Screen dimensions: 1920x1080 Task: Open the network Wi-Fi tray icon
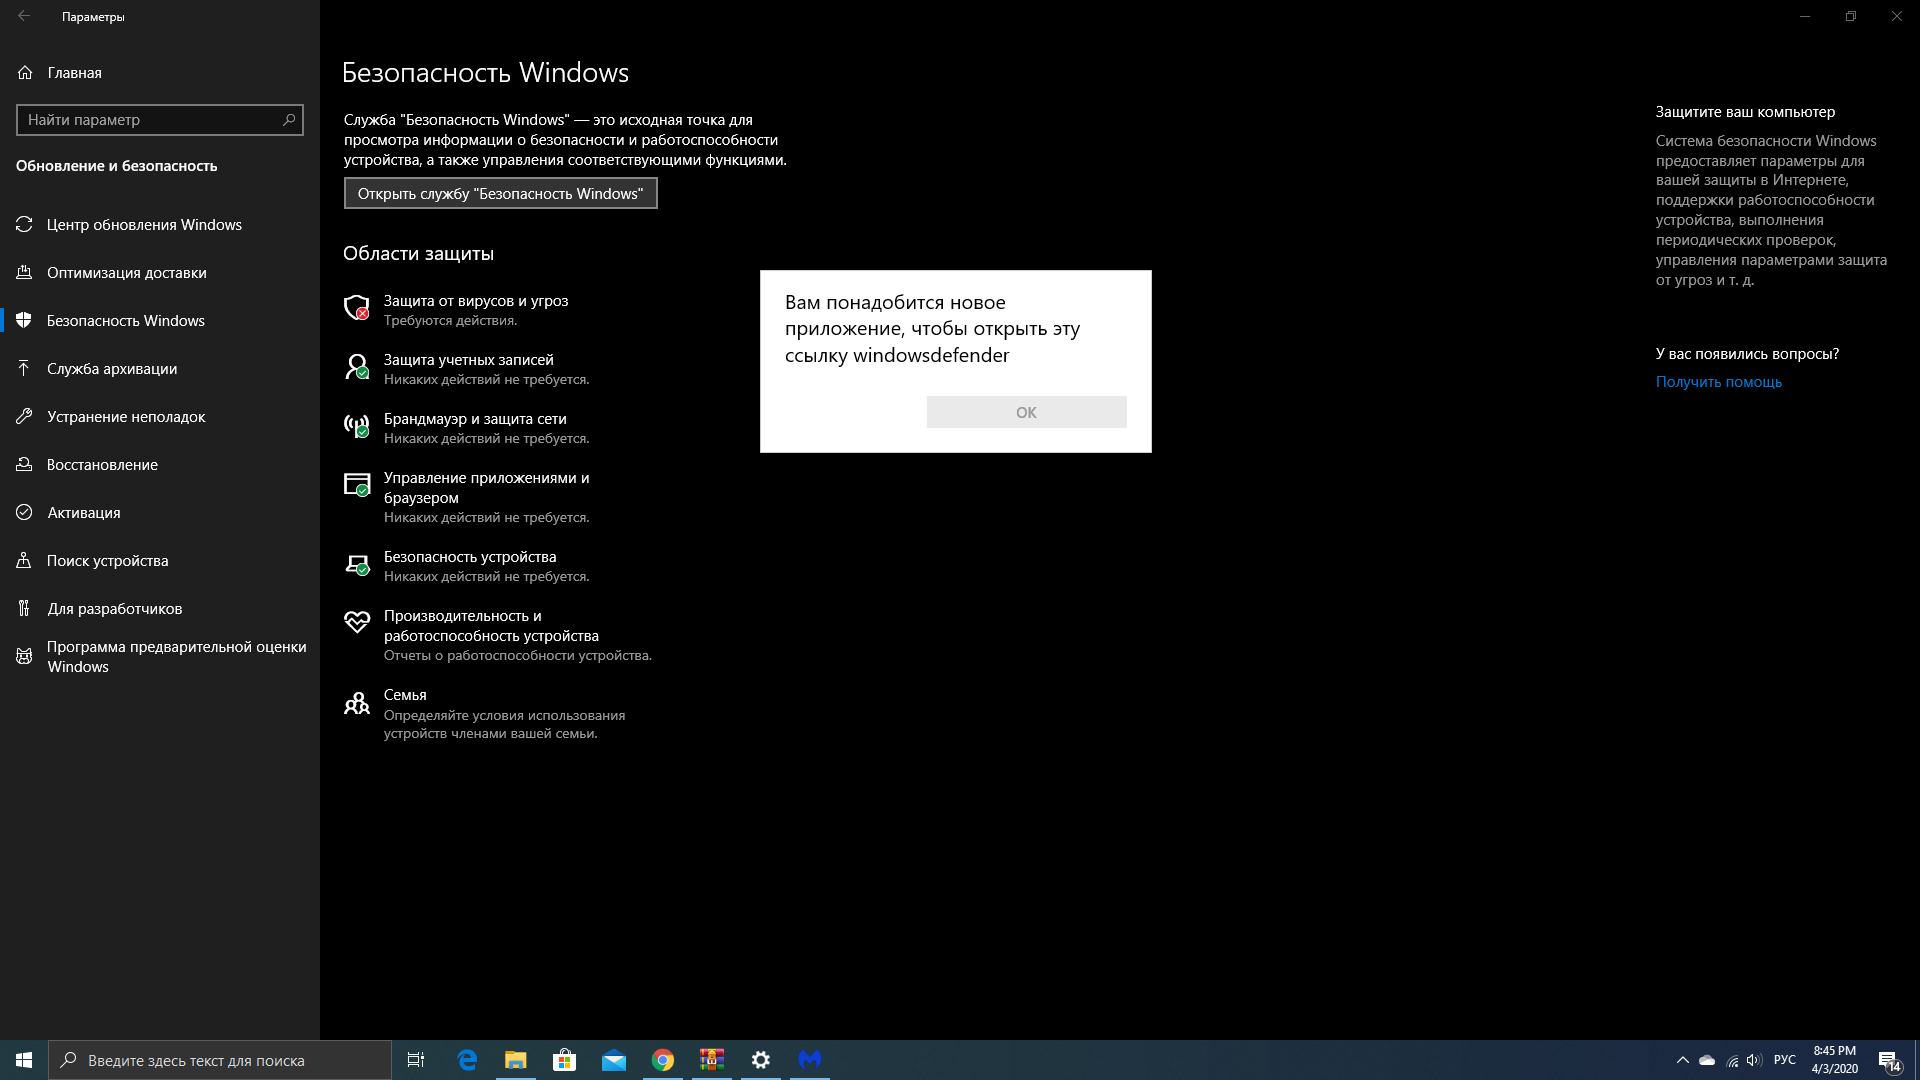coord(1732,1060)
